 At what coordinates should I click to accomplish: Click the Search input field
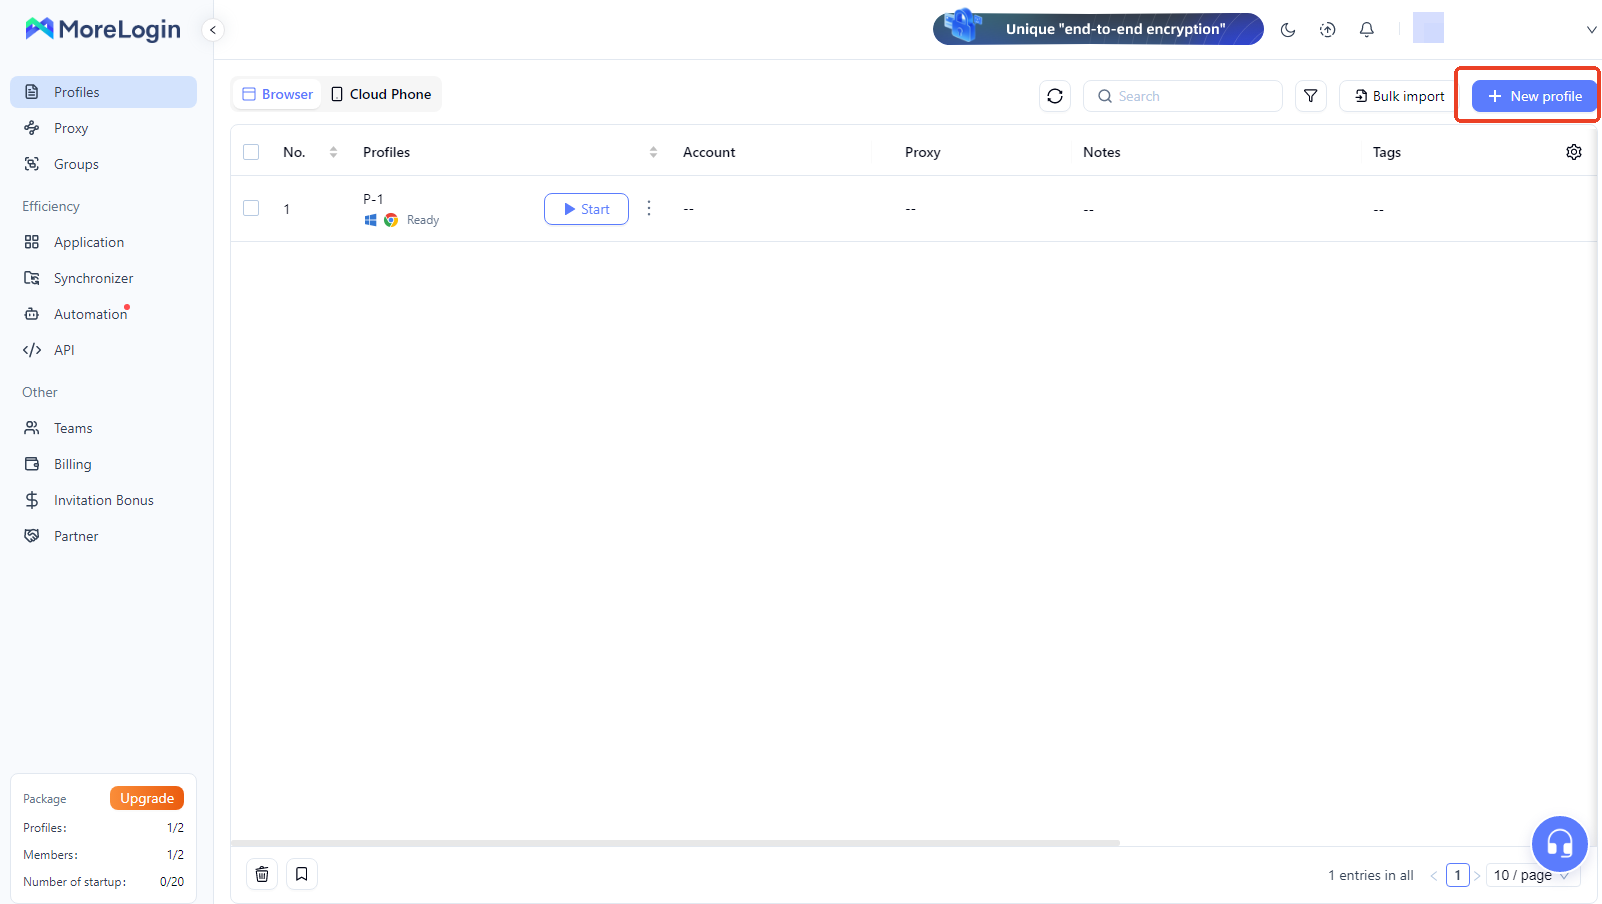coord(1190,96)
